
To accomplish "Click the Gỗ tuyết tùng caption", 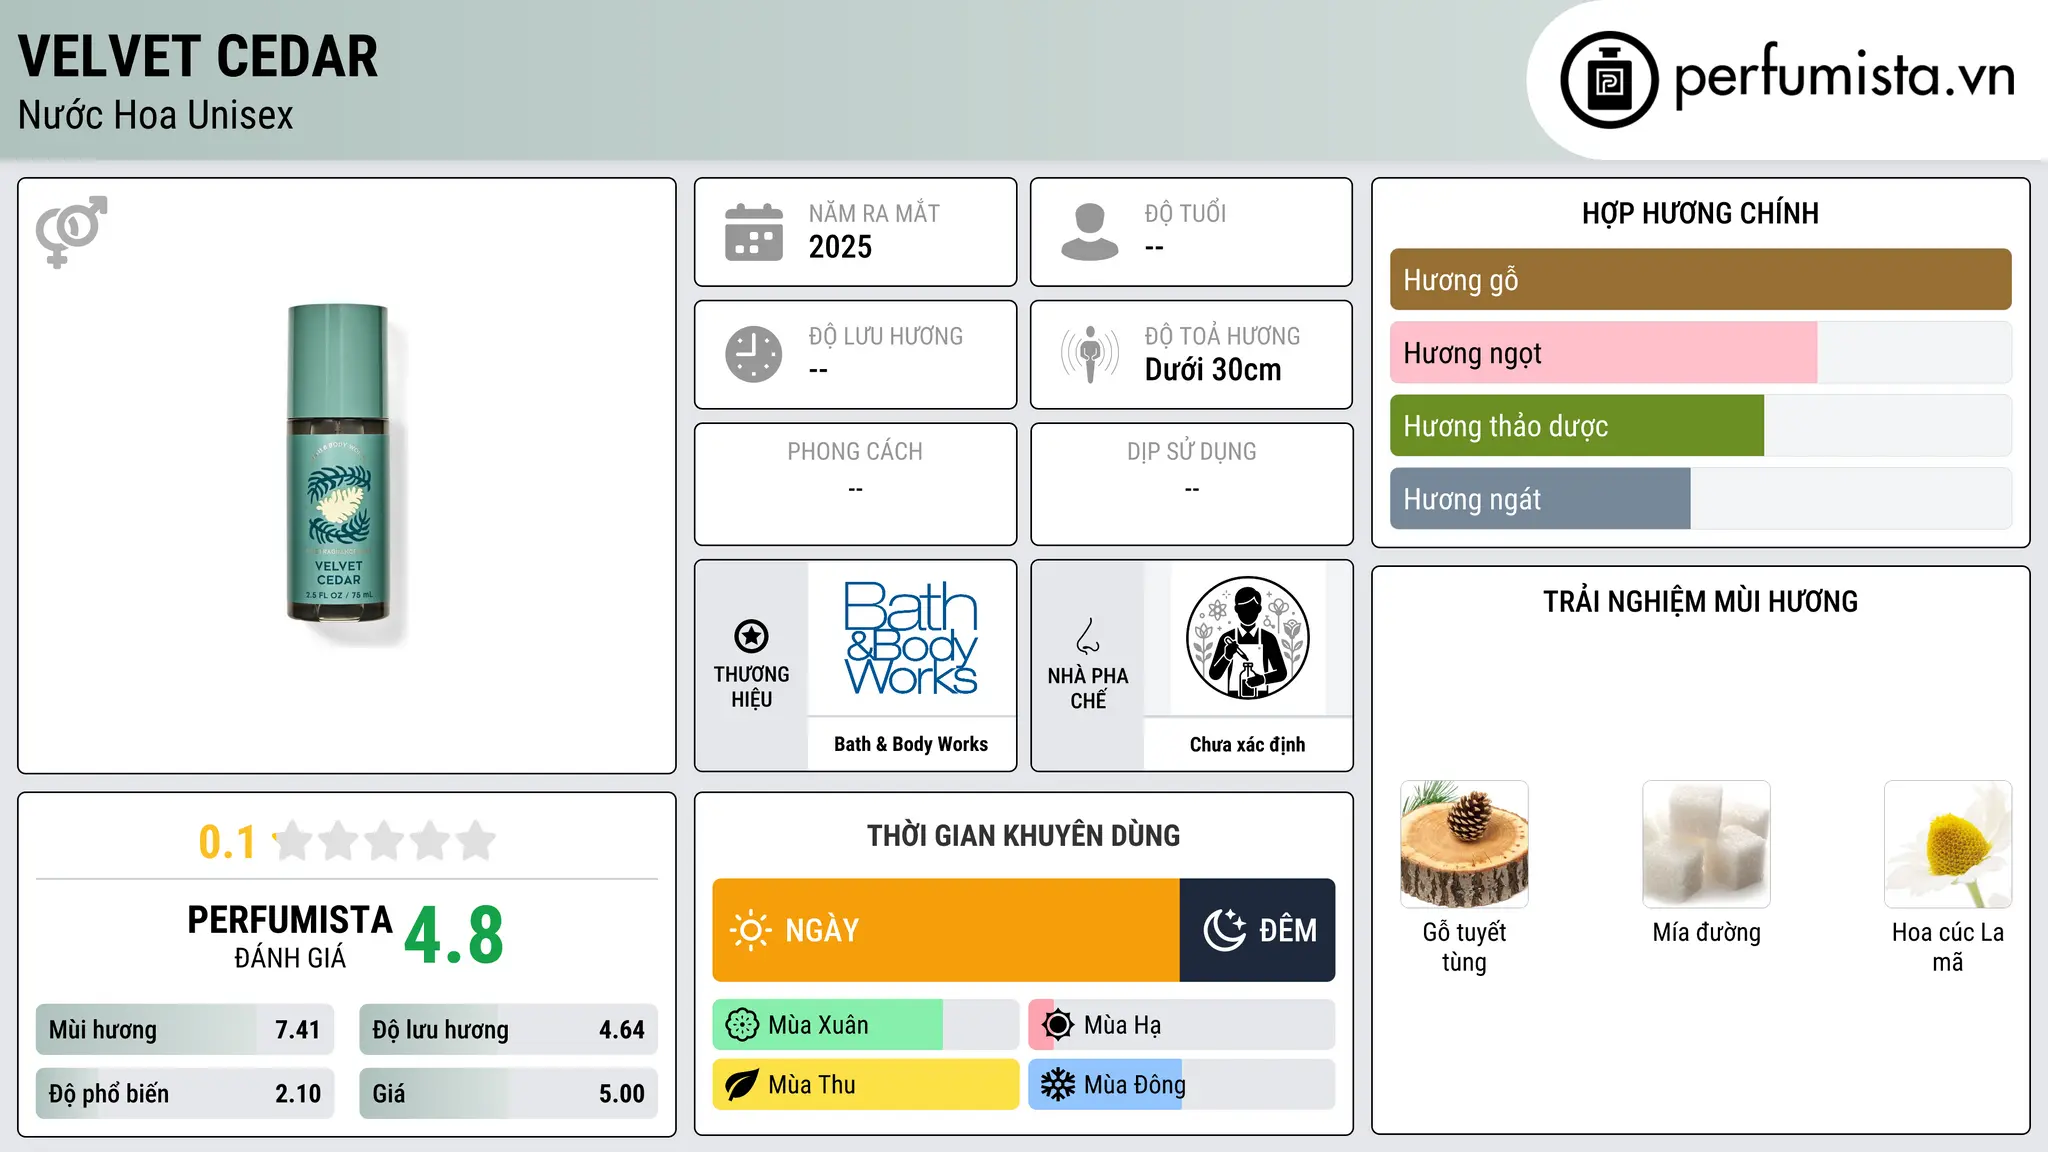I will [1464, 947].
